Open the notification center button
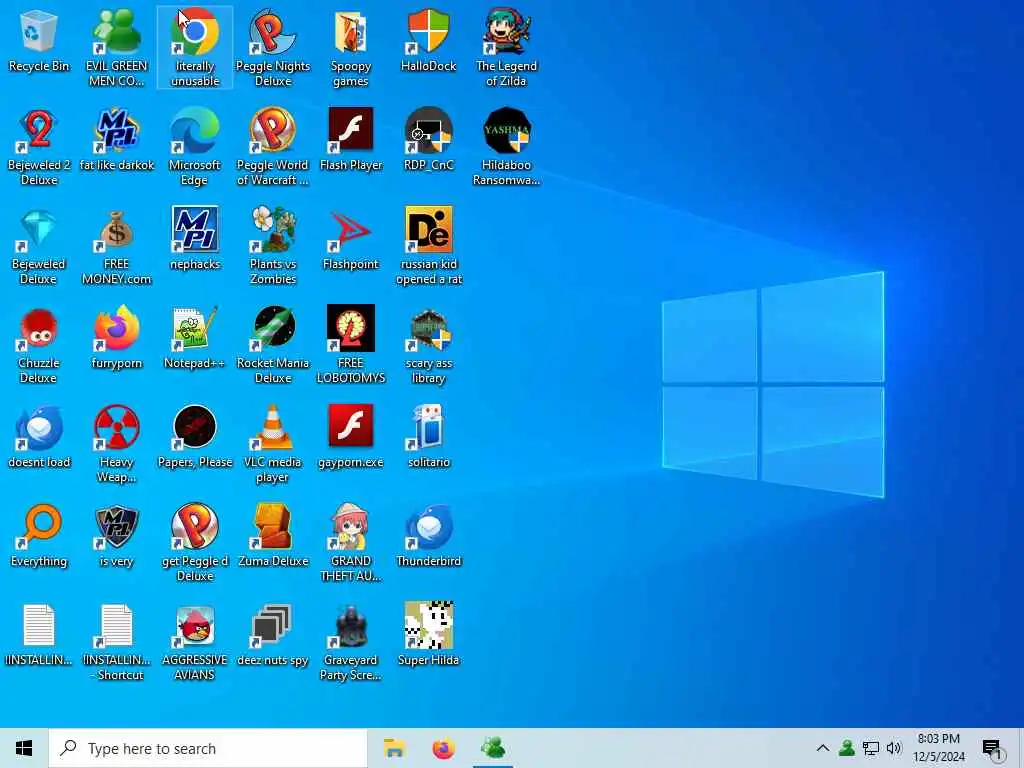 992,748
